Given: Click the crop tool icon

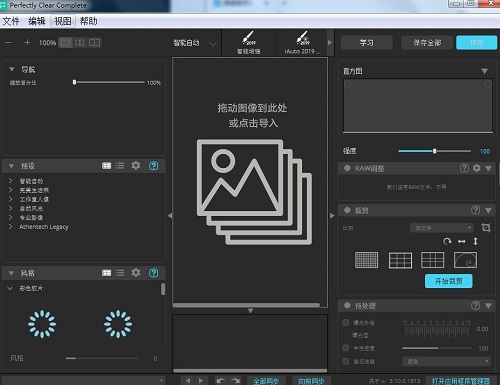Looking at the screenshot, I should (x=486, y=228).
